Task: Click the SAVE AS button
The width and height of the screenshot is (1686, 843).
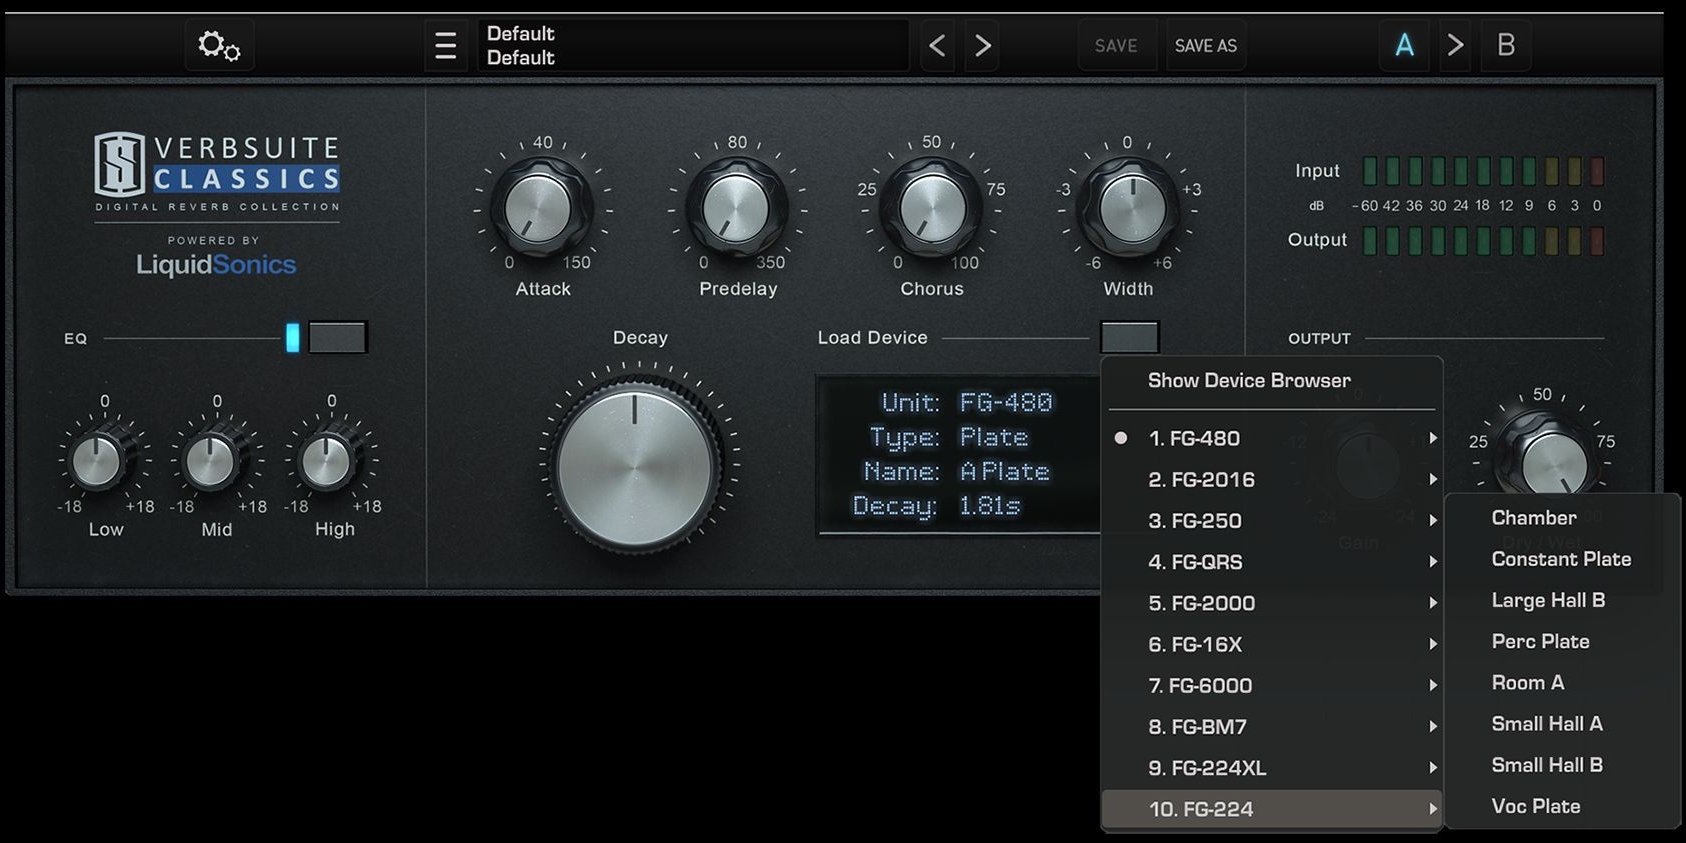Action: point(1205,46)
